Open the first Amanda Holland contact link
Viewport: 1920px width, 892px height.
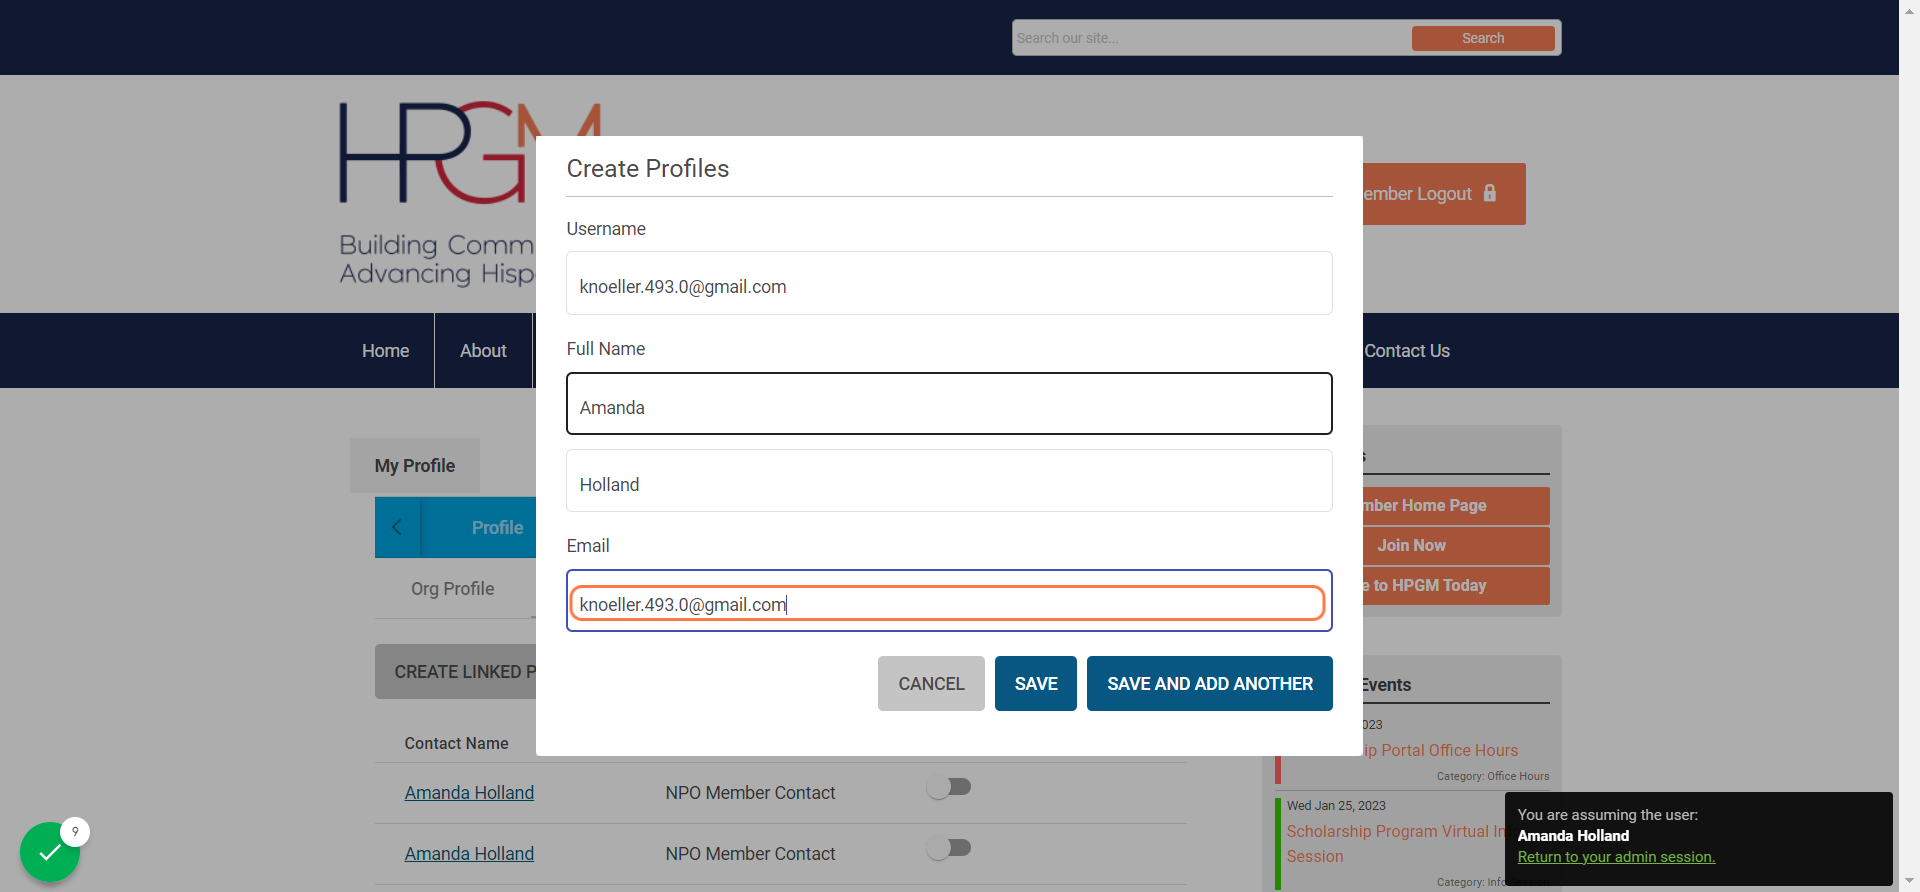click(469, 793)
